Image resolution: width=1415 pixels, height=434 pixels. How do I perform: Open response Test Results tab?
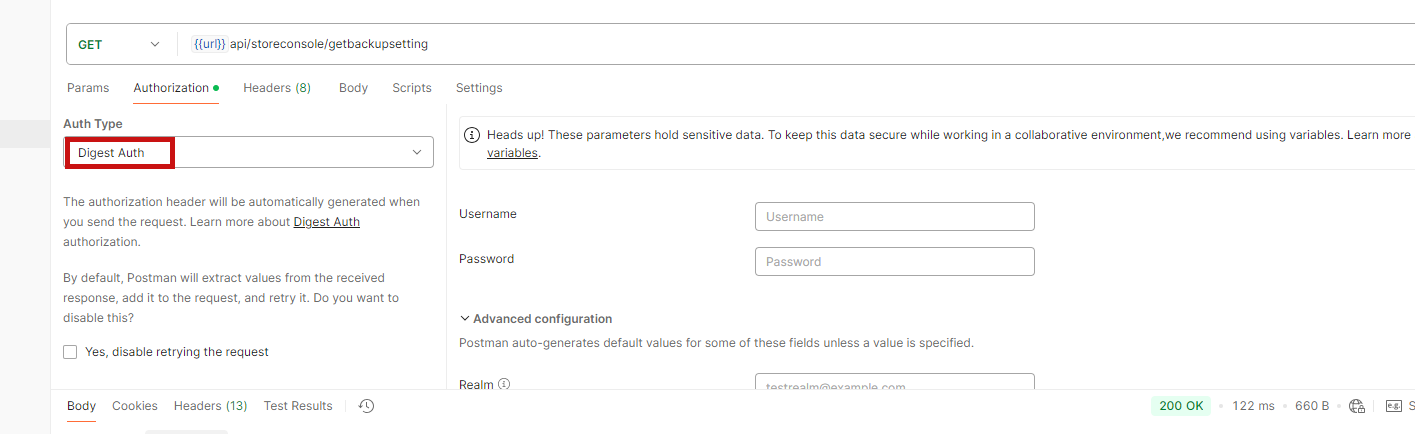click(x=298, y=406)
